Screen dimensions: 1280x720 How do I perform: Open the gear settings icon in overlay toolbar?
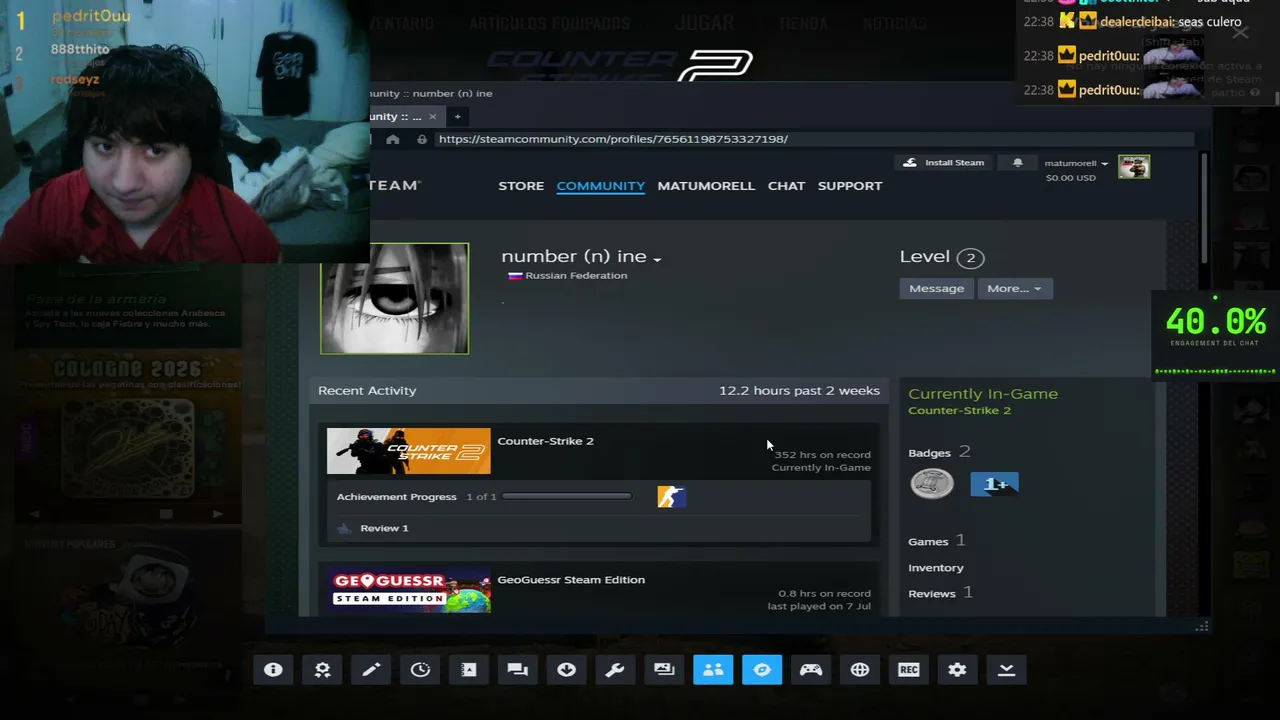coord(957,670)
